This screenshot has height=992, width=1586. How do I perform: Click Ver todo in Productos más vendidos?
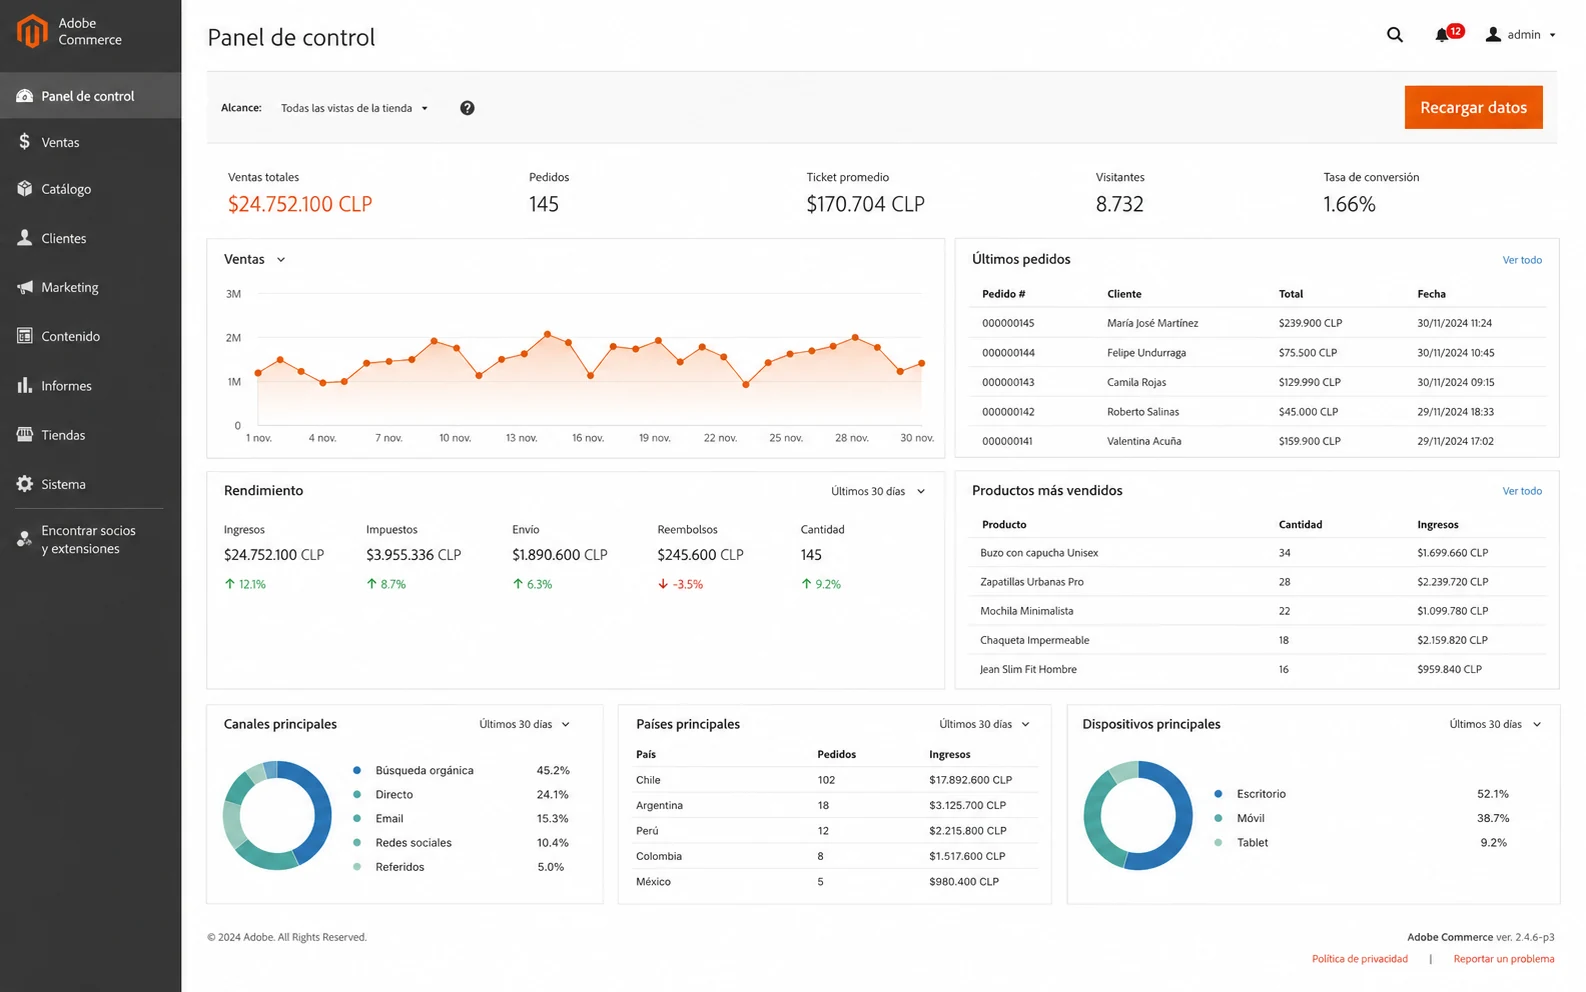point(1522,491)
